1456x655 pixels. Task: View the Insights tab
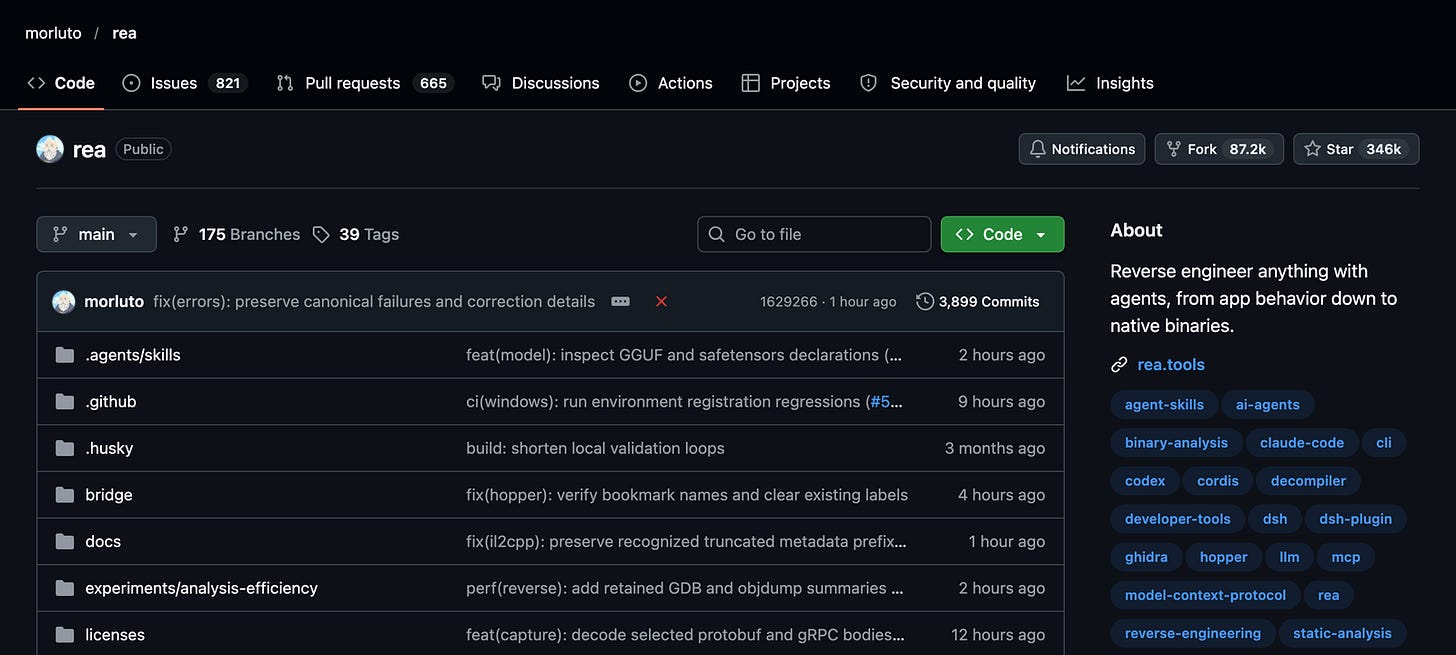click(x=1110, y=83)
